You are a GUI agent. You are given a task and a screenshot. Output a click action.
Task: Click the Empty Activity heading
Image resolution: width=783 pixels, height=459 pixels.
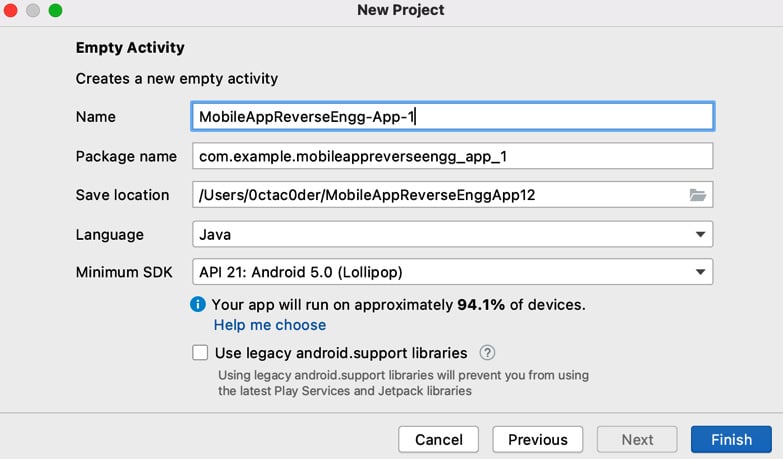pyautogui.click(x=130, y=47)
